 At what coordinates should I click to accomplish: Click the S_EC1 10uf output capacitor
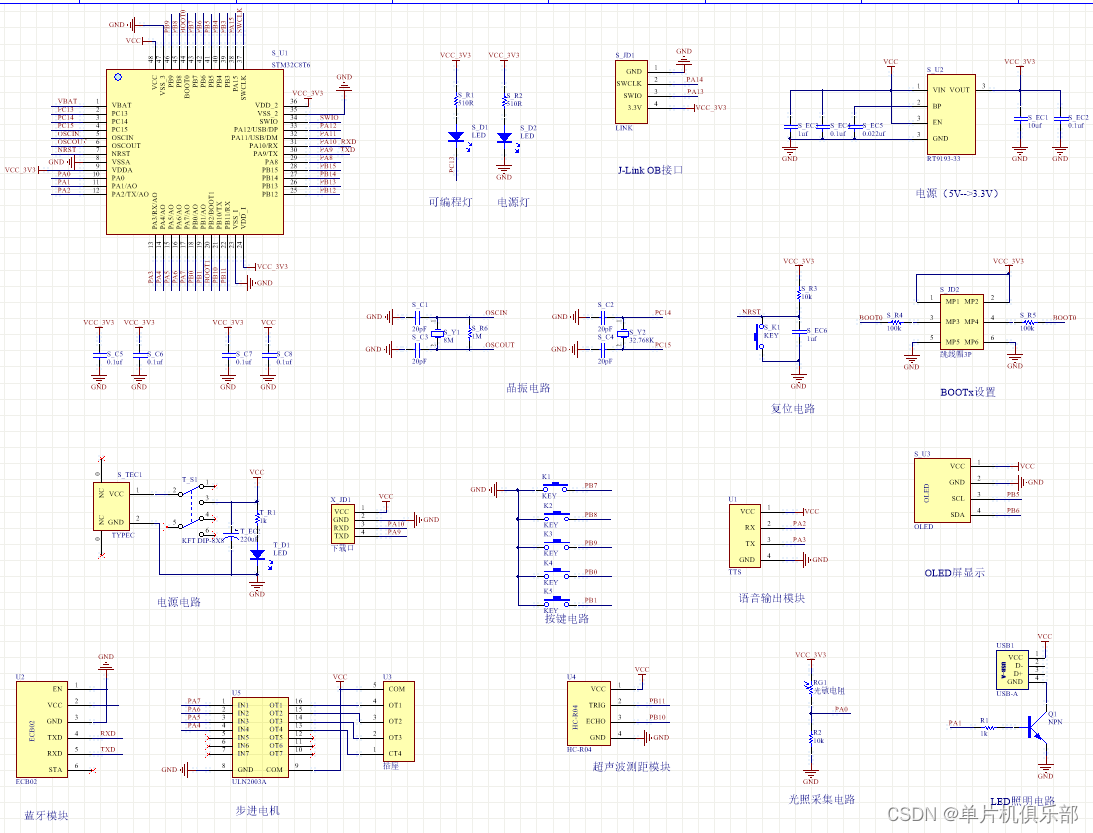point(1020,119)
